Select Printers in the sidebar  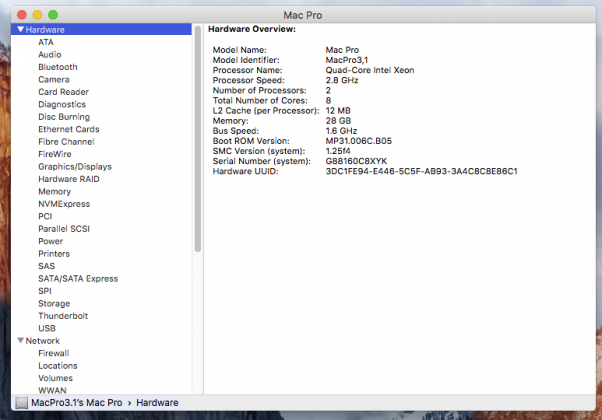[x=54, y=254]
